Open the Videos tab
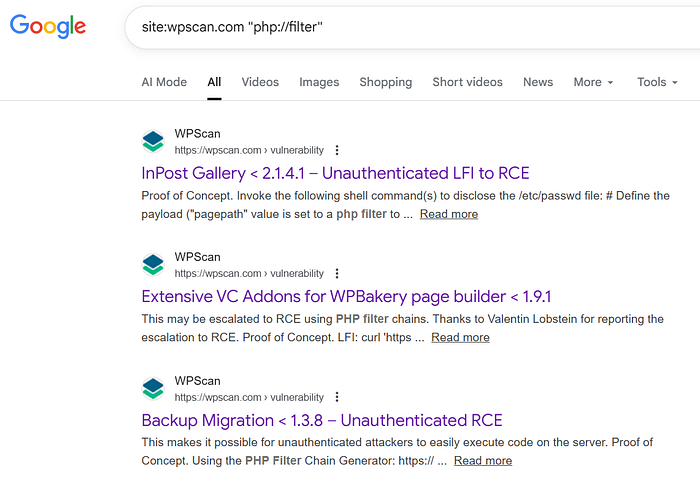 coord(260,82)
